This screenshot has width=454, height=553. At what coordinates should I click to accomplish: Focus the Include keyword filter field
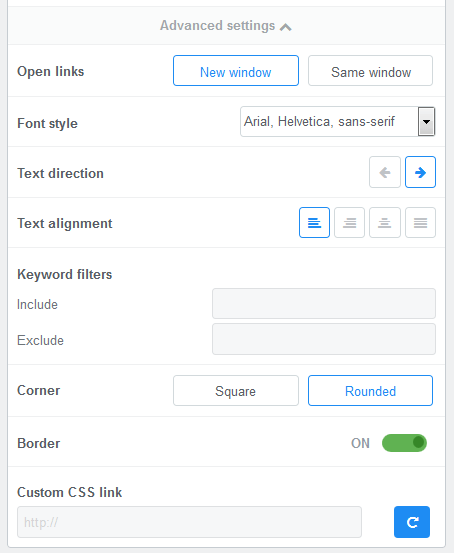[324, 304]
